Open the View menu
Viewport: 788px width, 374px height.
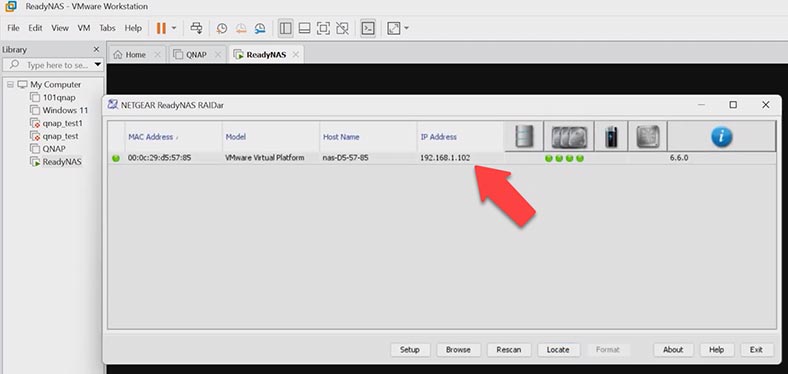[x=60, y=28]
